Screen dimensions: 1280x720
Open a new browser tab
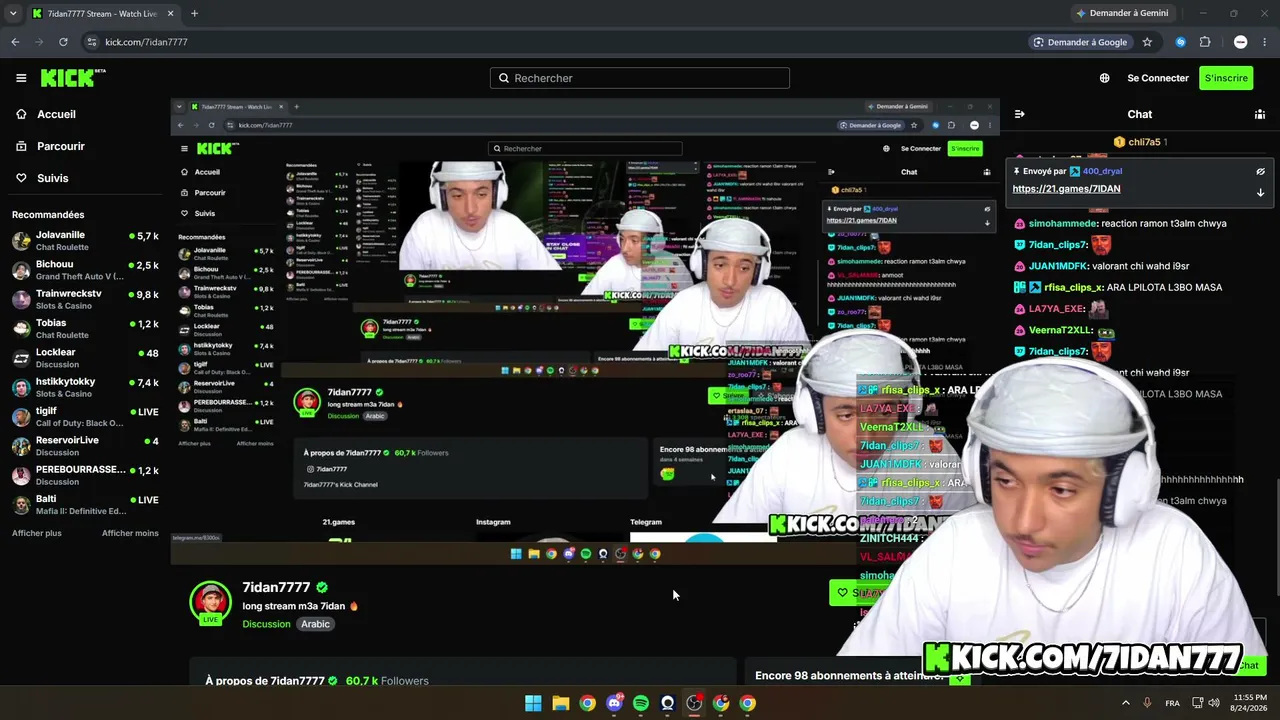coord(194,14)
